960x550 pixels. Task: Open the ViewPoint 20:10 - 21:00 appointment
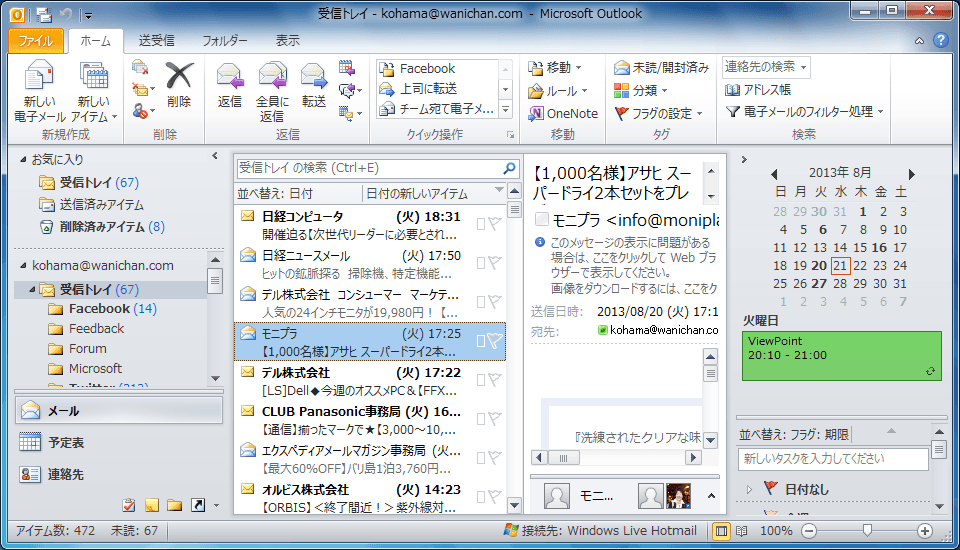(x=842, y=356)
